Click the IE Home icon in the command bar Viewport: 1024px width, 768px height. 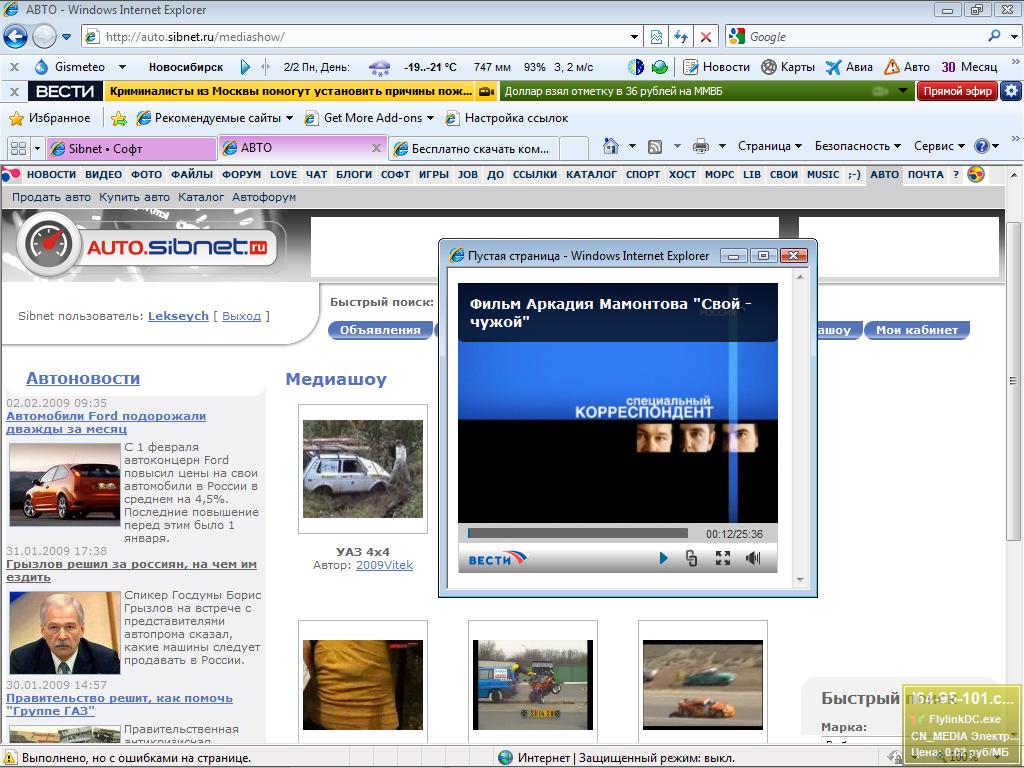pyautogui.click(x=611, y=146)
